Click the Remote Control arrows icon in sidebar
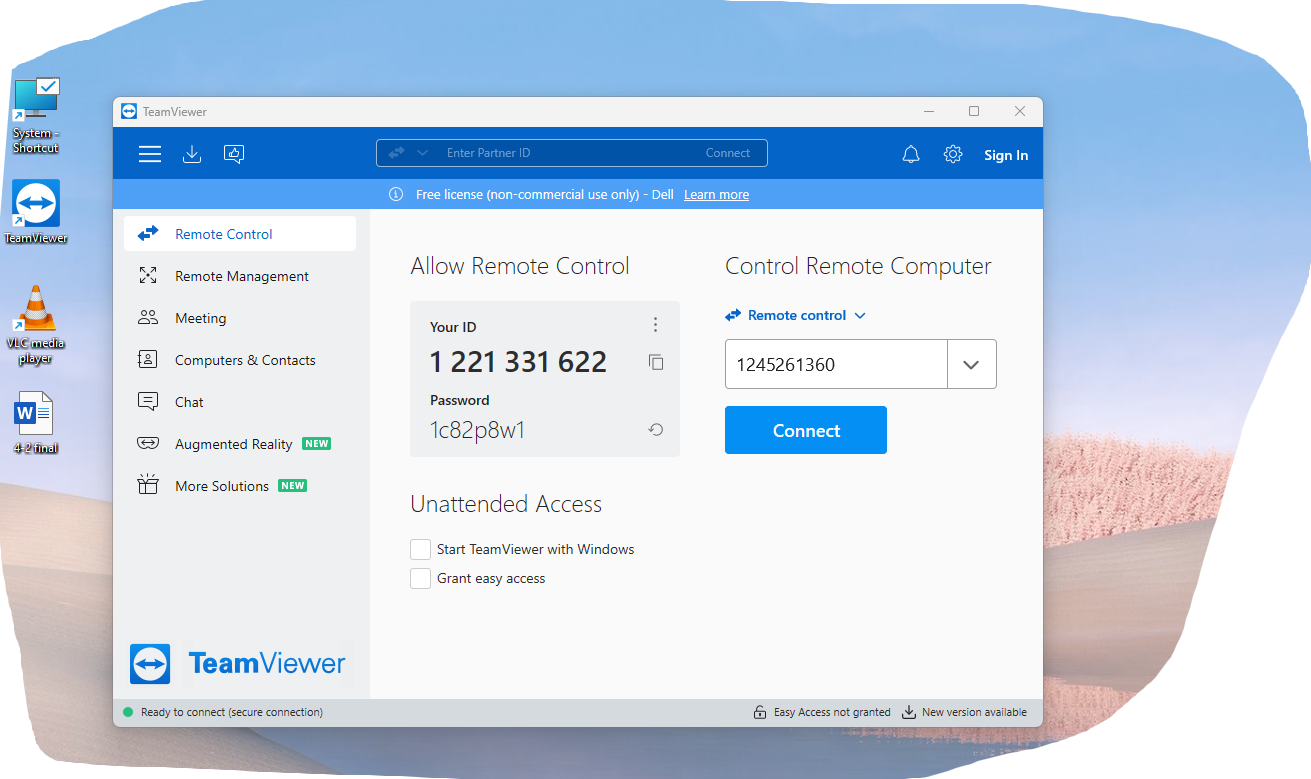 [148, 233]
